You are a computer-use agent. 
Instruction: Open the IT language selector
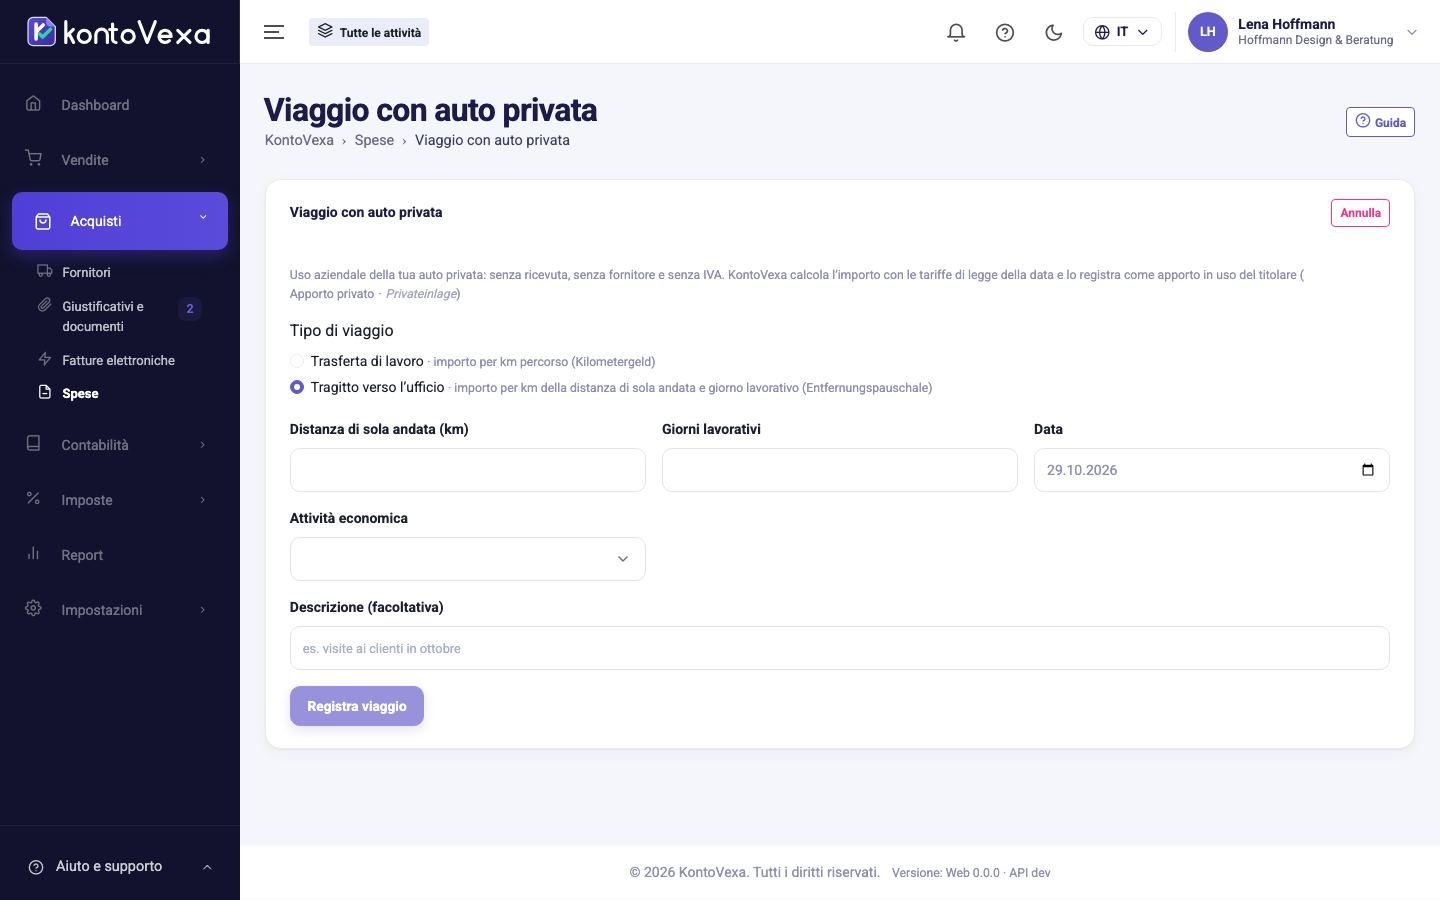tap(1122, 32)
